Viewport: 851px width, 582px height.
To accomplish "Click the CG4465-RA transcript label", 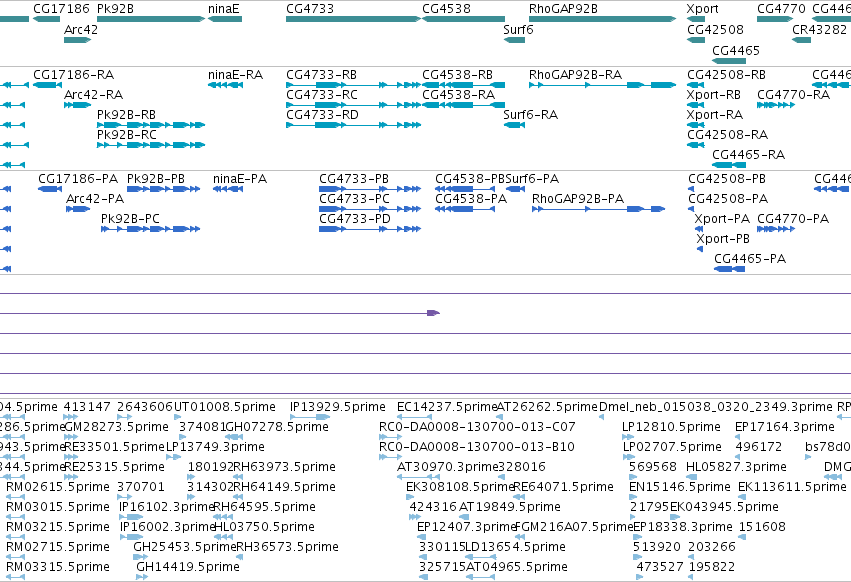I will click(x=748, y=155).
